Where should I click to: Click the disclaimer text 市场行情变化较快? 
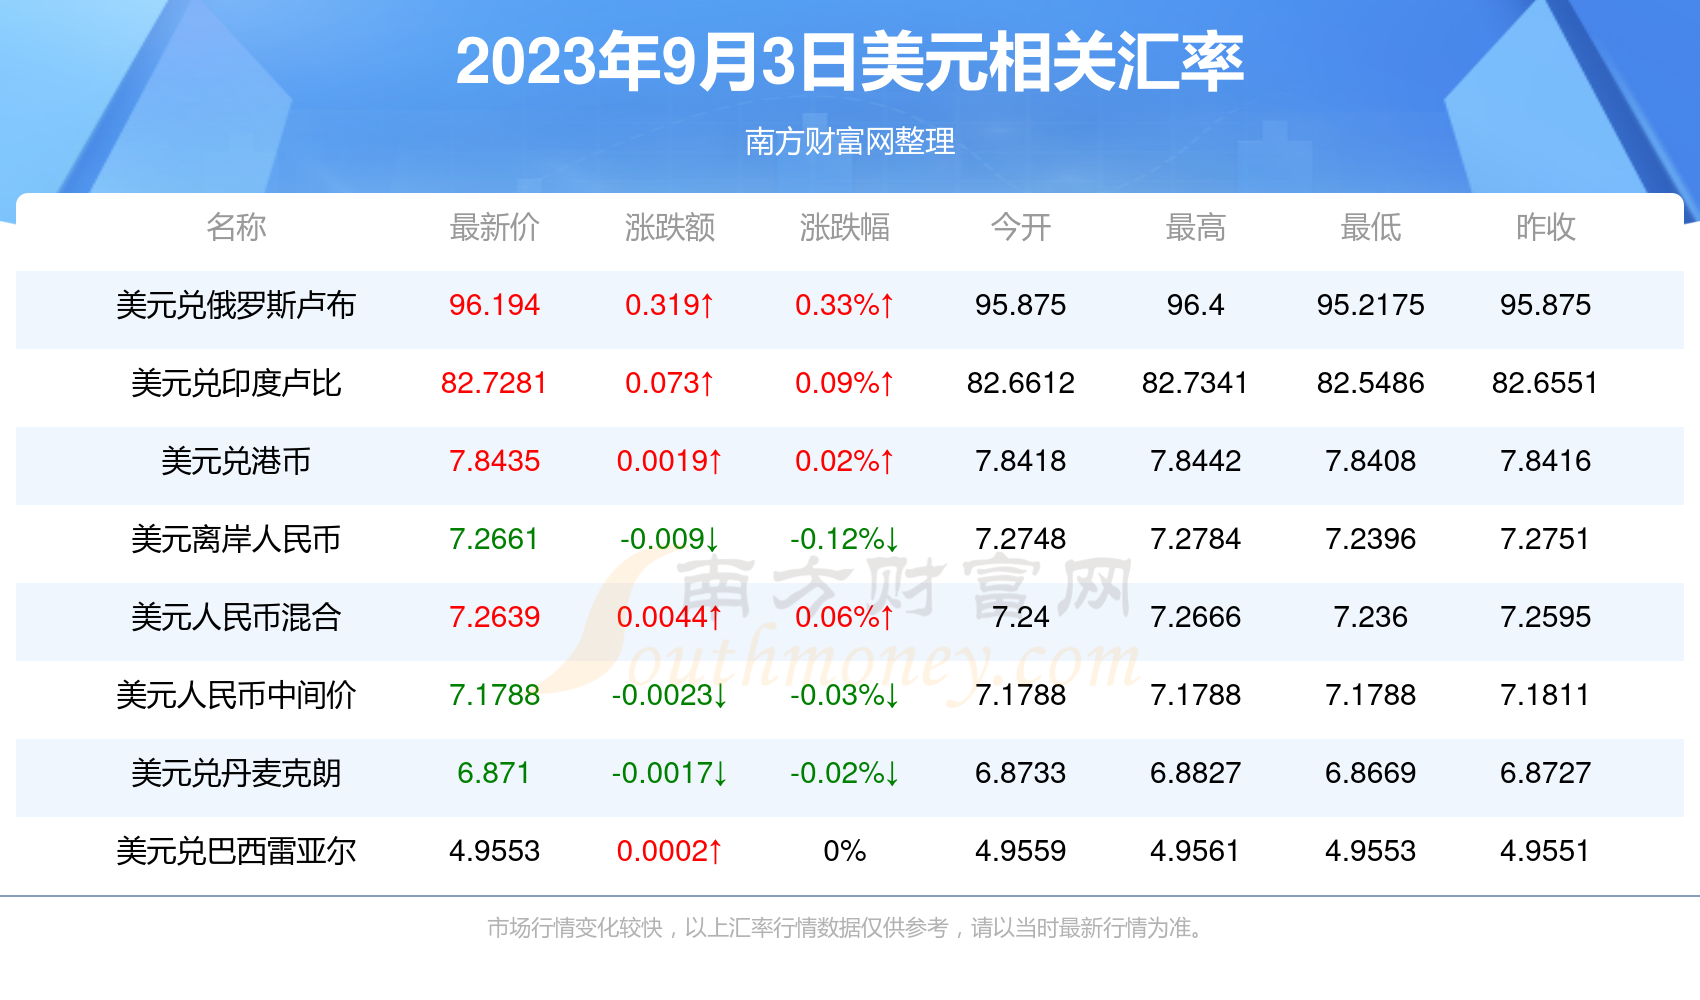tap(575, 928)
